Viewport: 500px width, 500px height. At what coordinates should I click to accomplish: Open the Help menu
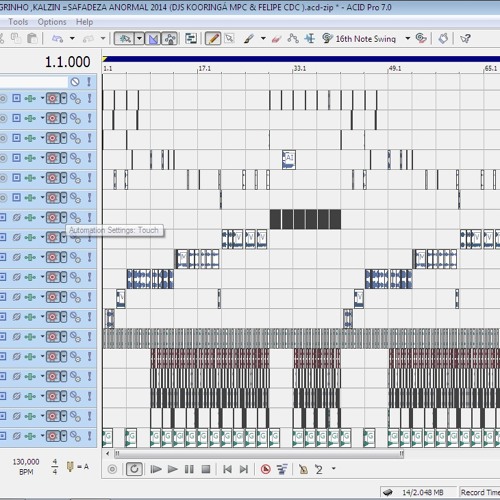point(84,22)
